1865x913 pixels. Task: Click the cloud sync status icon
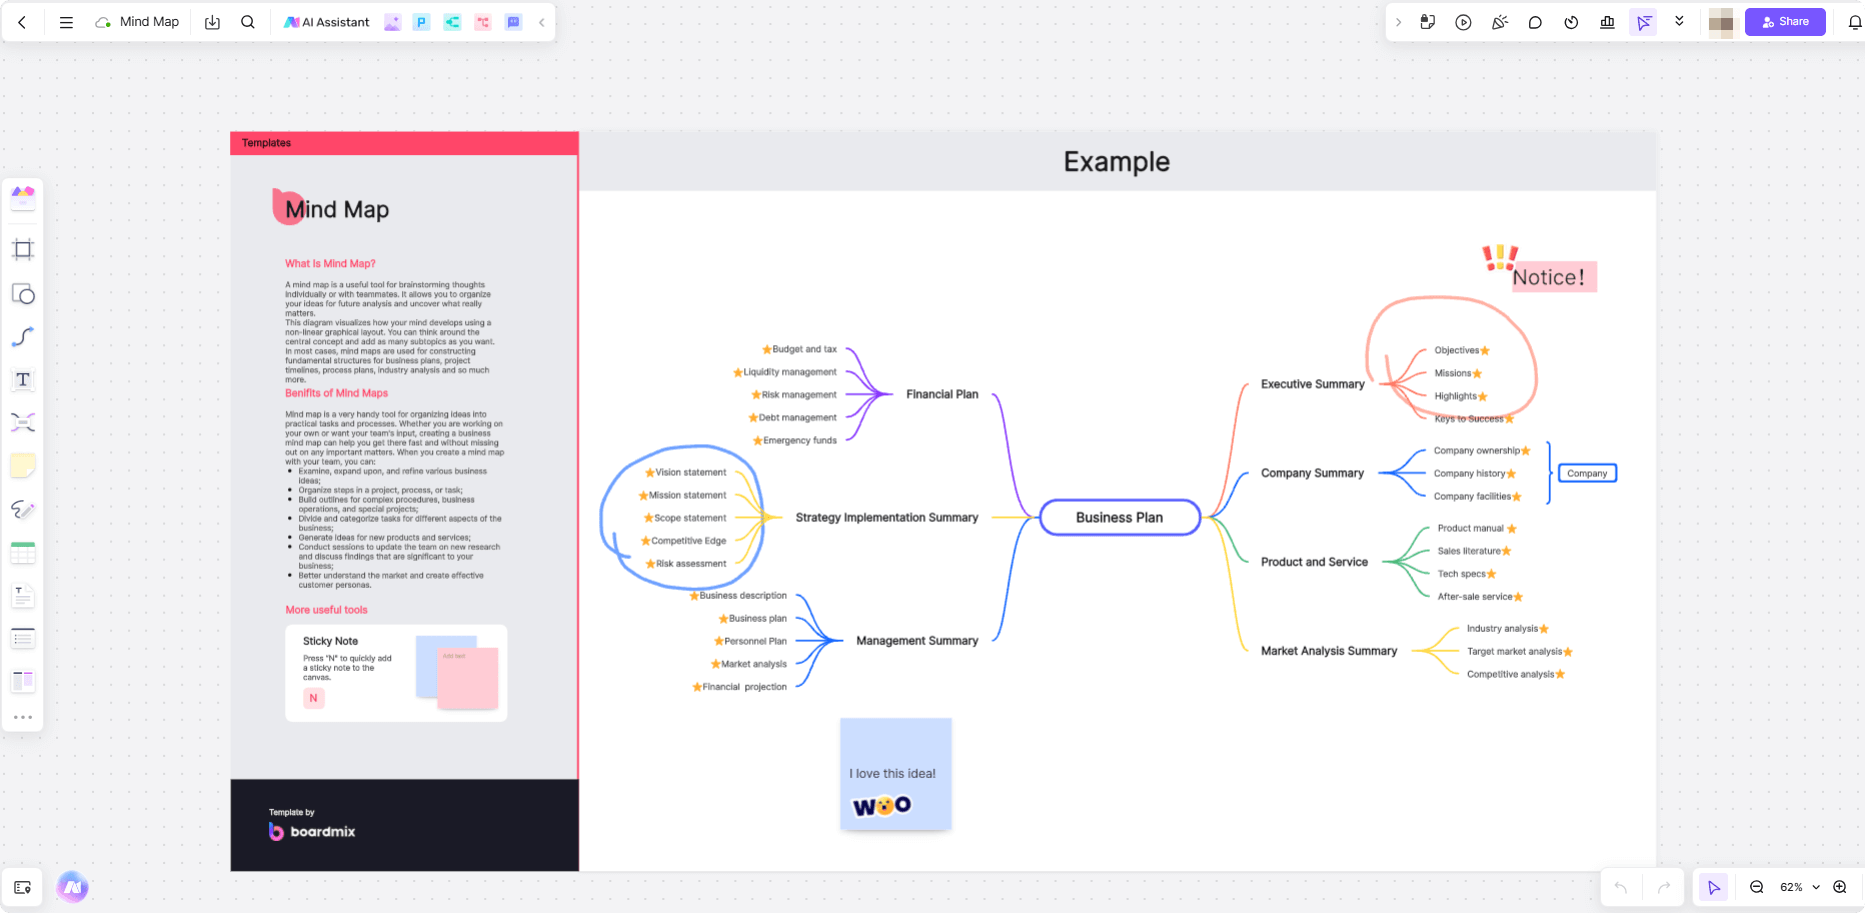[x=103, y=22]
